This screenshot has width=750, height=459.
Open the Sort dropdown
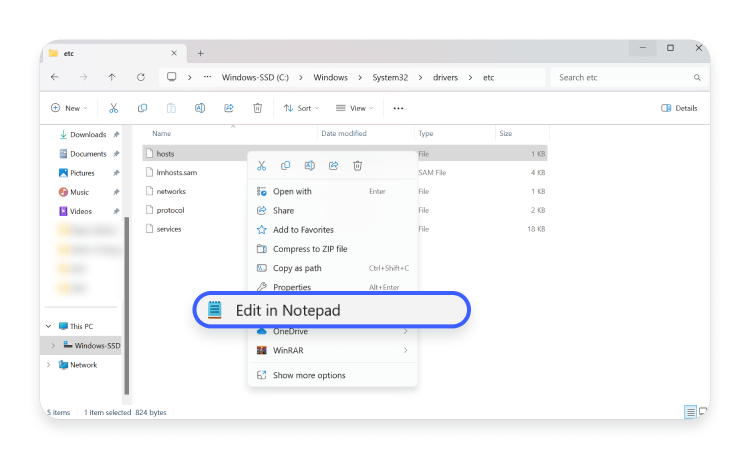click(x=301, y=109)
